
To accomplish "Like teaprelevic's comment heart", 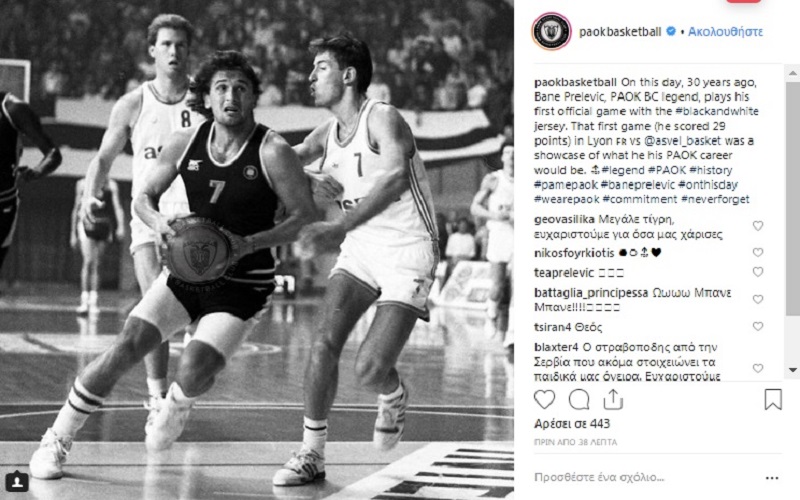I will tap(758, 272).
